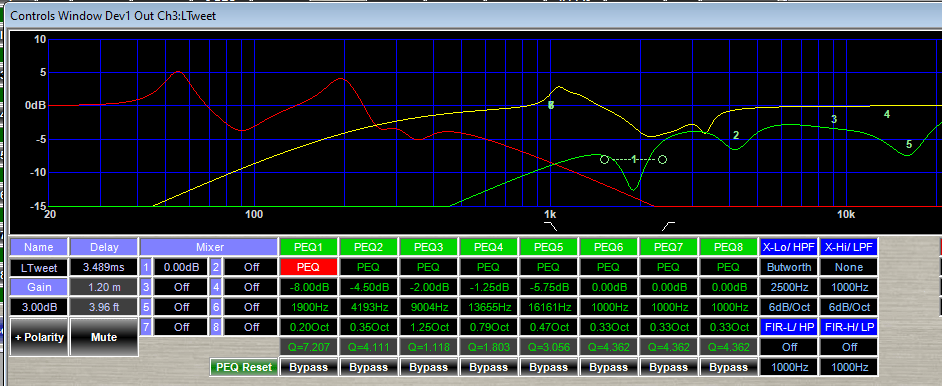Select the PEQ5 marker 5 on curve

click(x=908, y=144)
